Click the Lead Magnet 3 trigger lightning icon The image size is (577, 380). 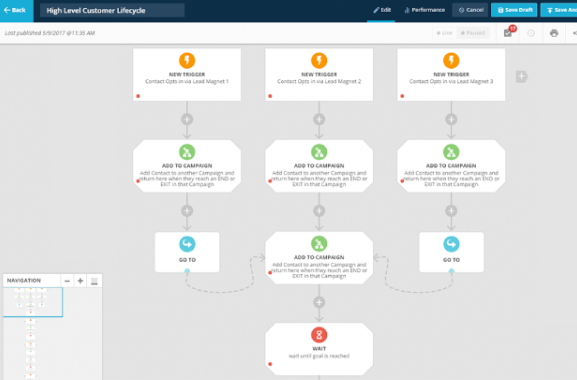[x=451, y=60]
